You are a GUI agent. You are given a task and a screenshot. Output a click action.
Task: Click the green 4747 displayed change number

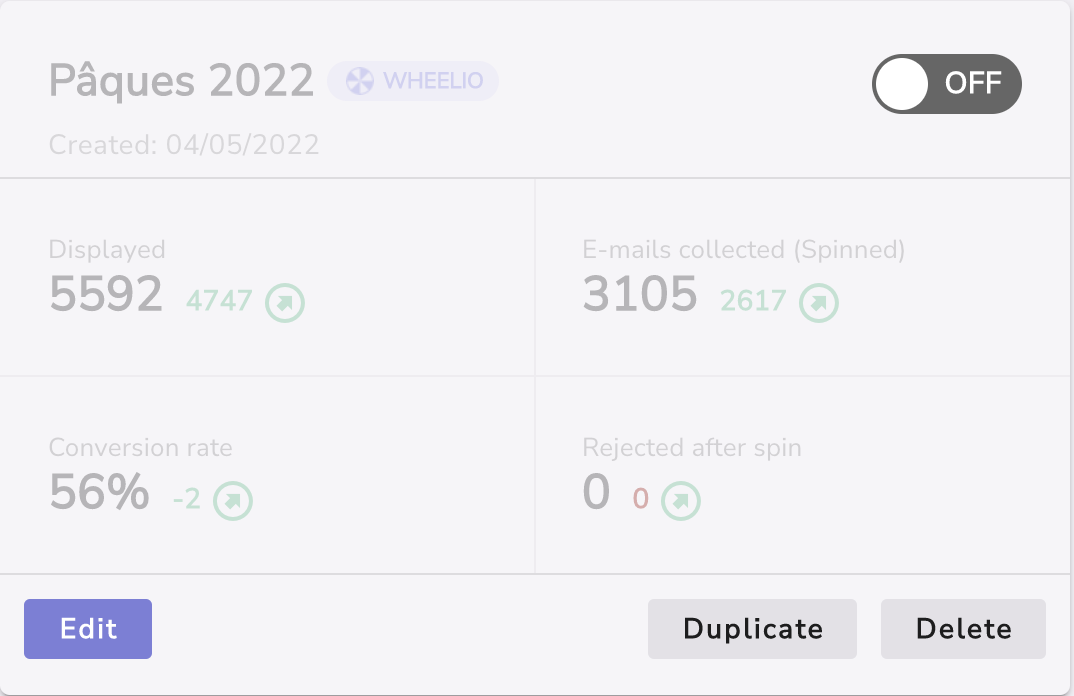[219, 300]
